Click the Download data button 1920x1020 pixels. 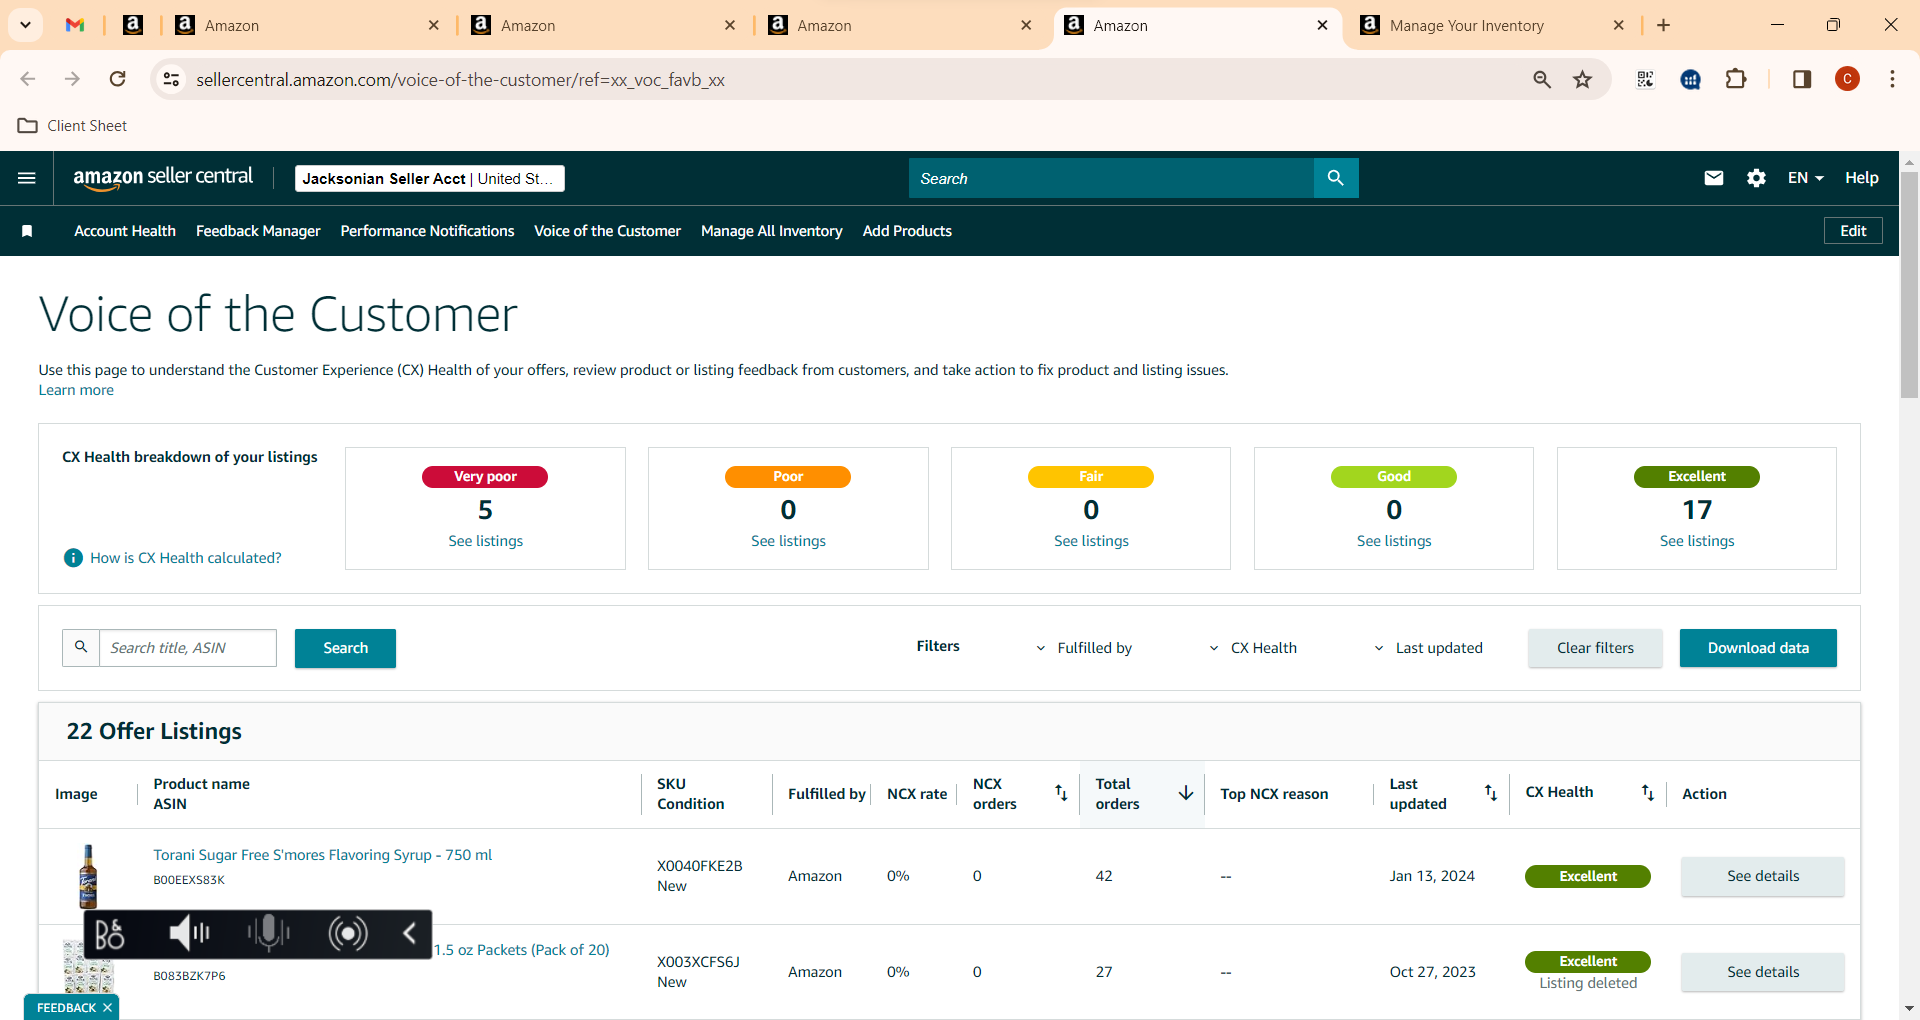[1758, 648]
